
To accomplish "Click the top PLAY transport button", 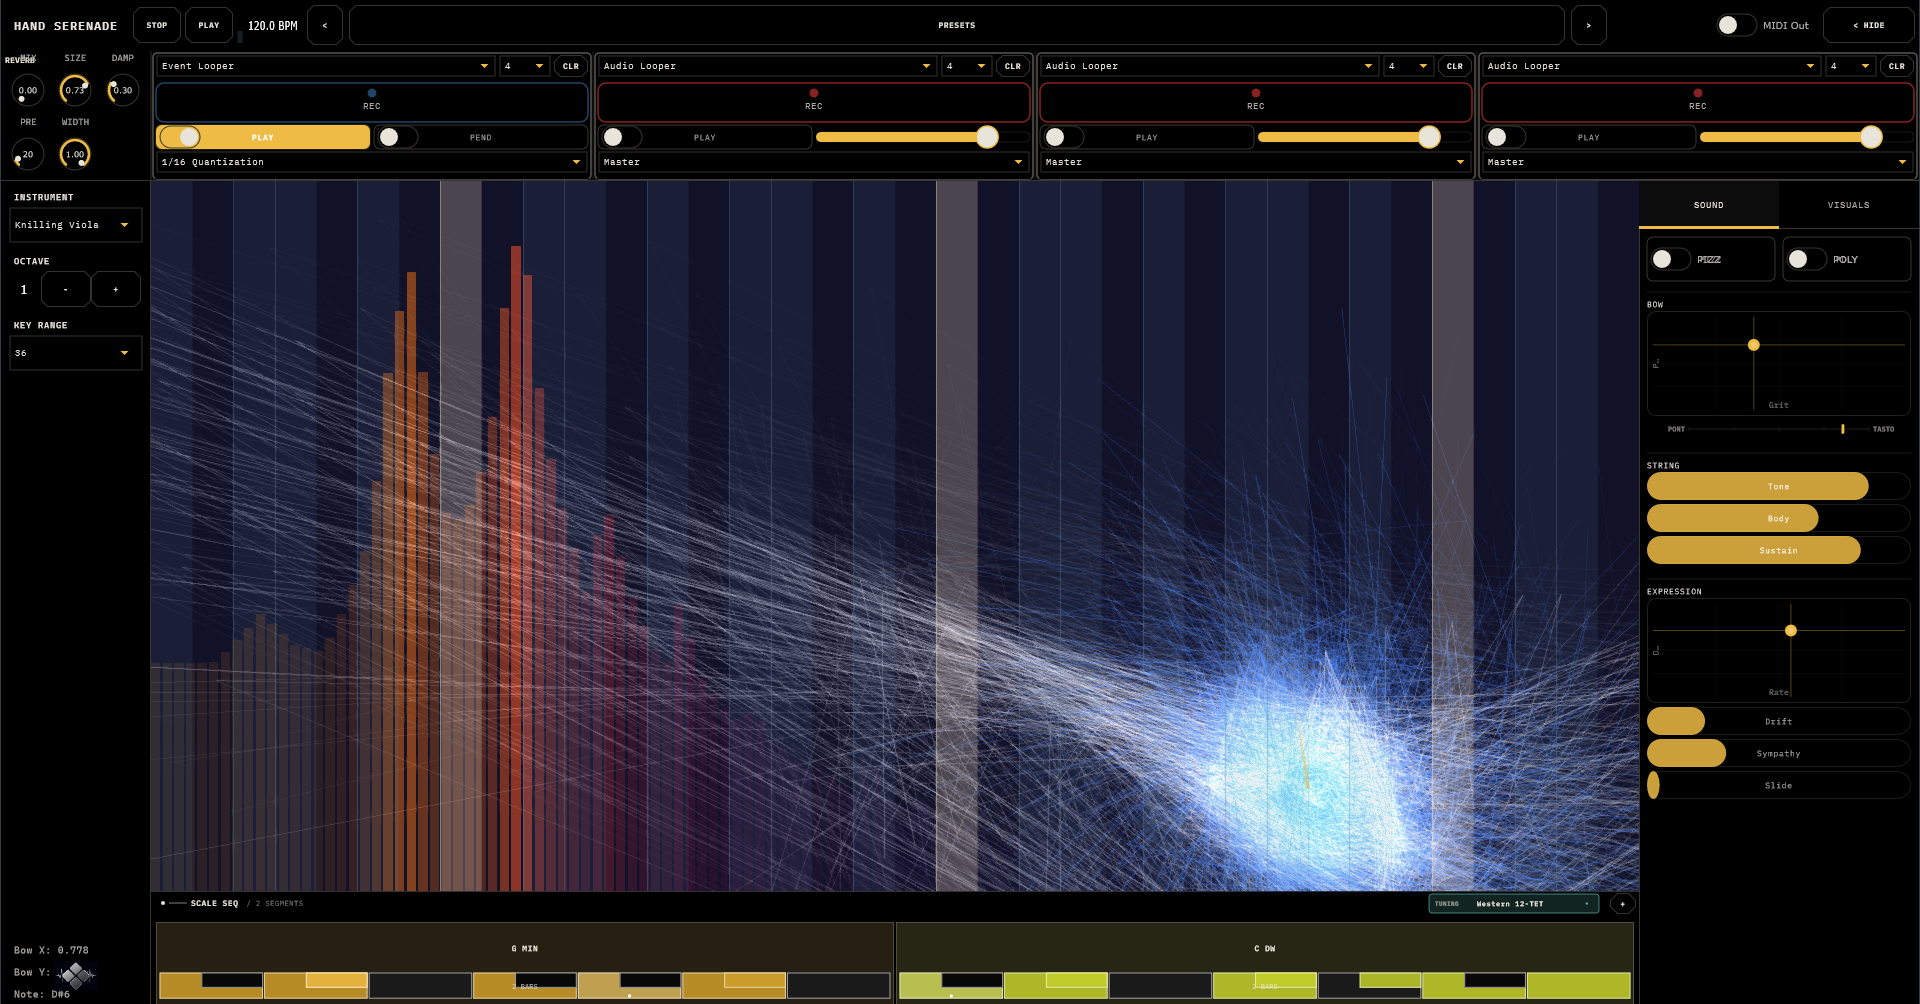I will coord(209,25).
